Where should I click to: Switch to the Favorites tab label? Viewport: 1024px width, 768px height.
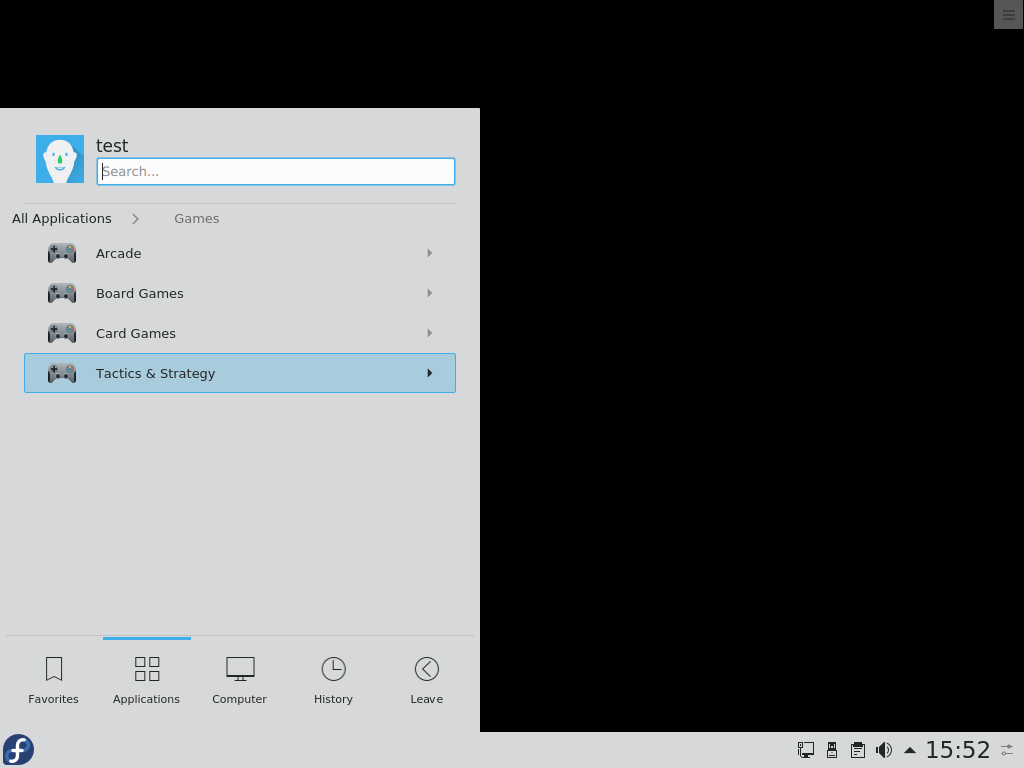54,699
